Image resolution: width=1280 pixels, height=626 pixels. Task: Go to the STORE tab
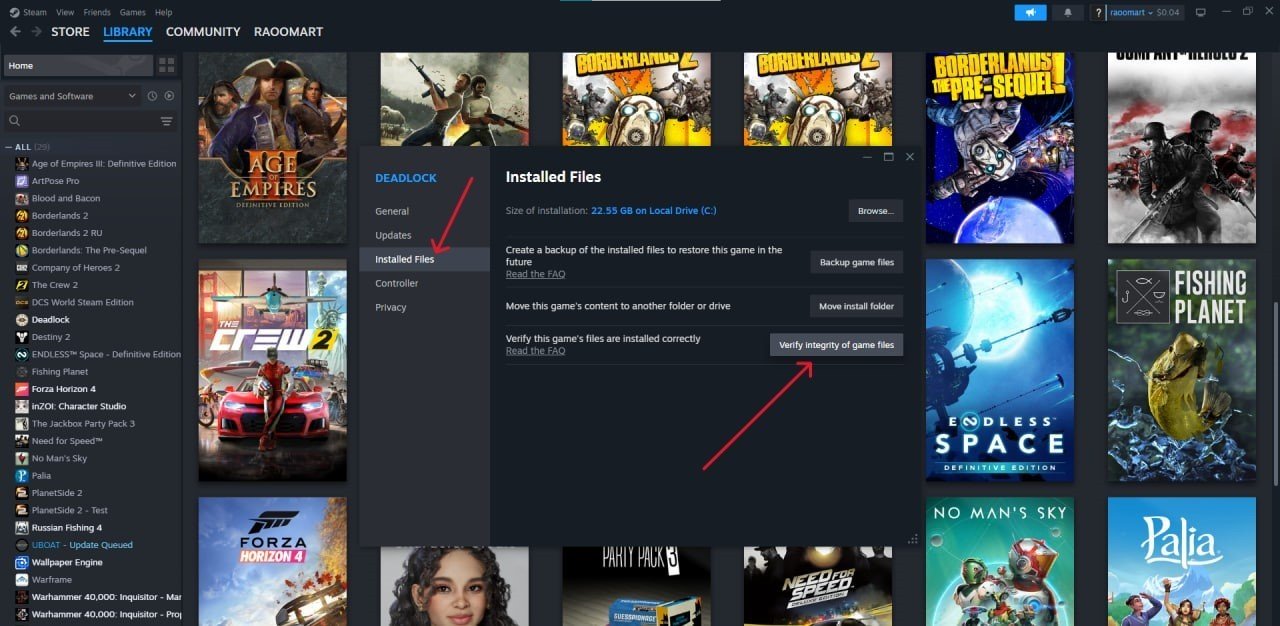[70, 32]
